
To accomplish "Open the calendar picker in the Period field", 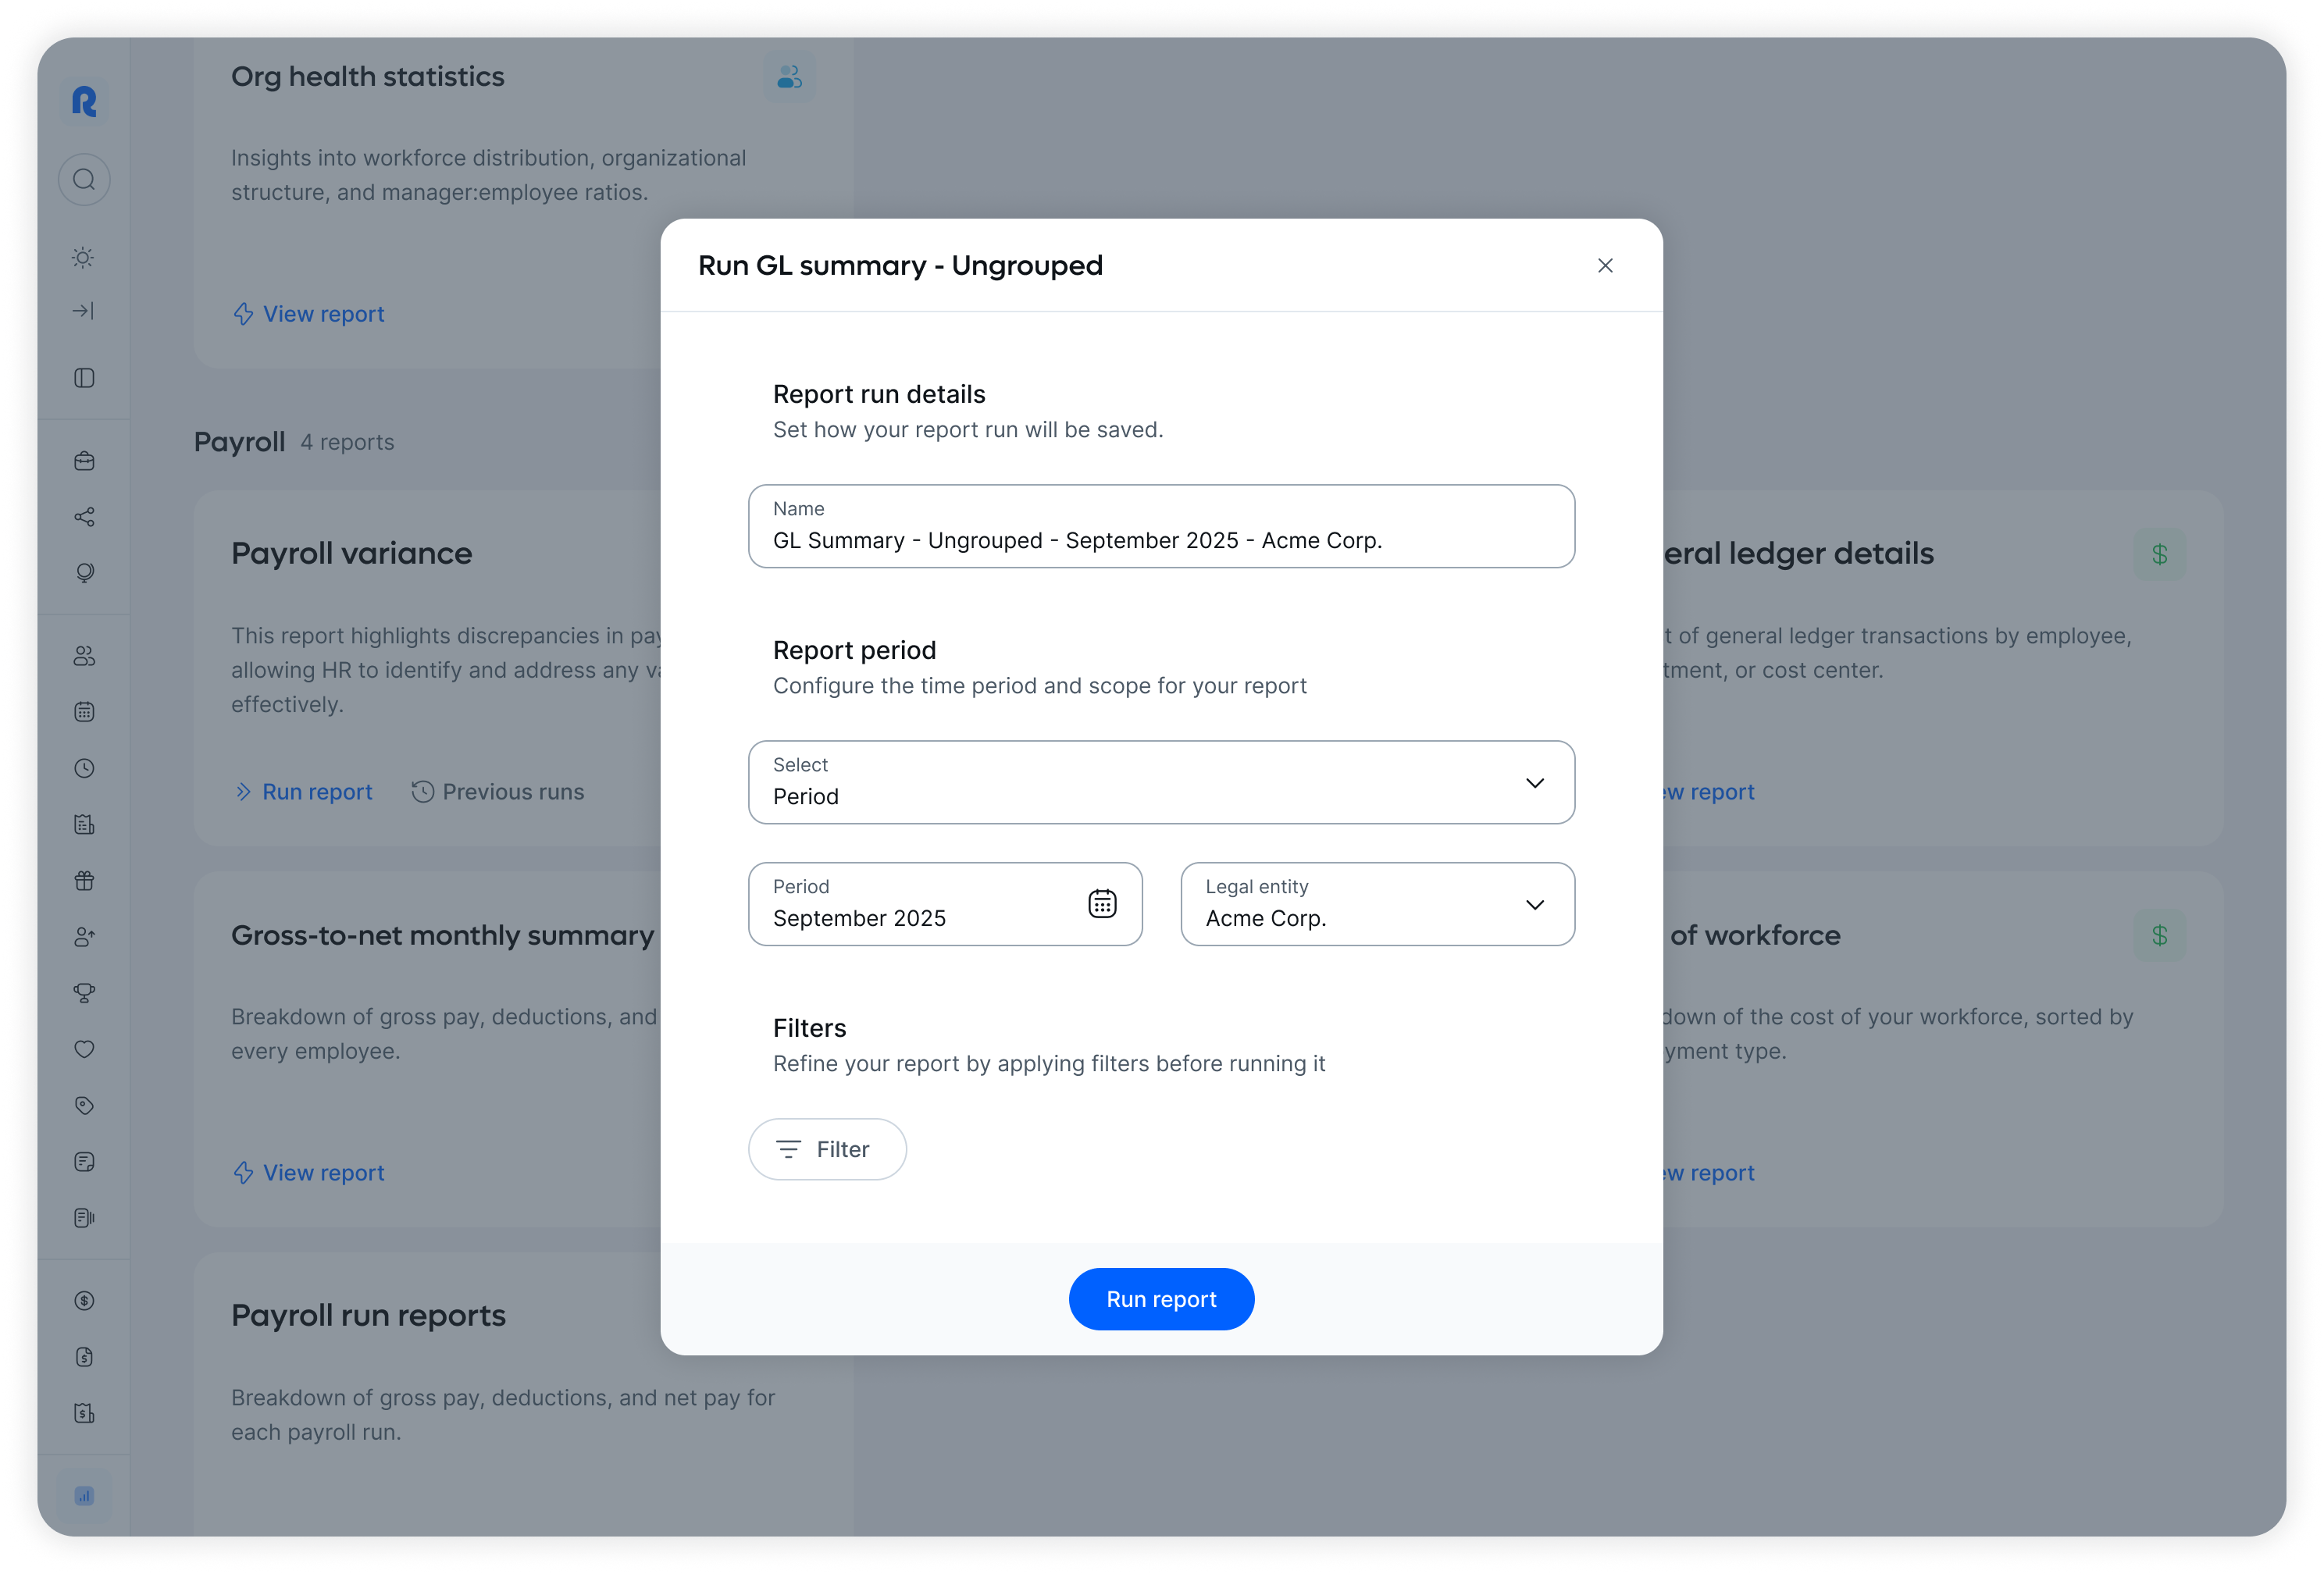I will 1102,904.
